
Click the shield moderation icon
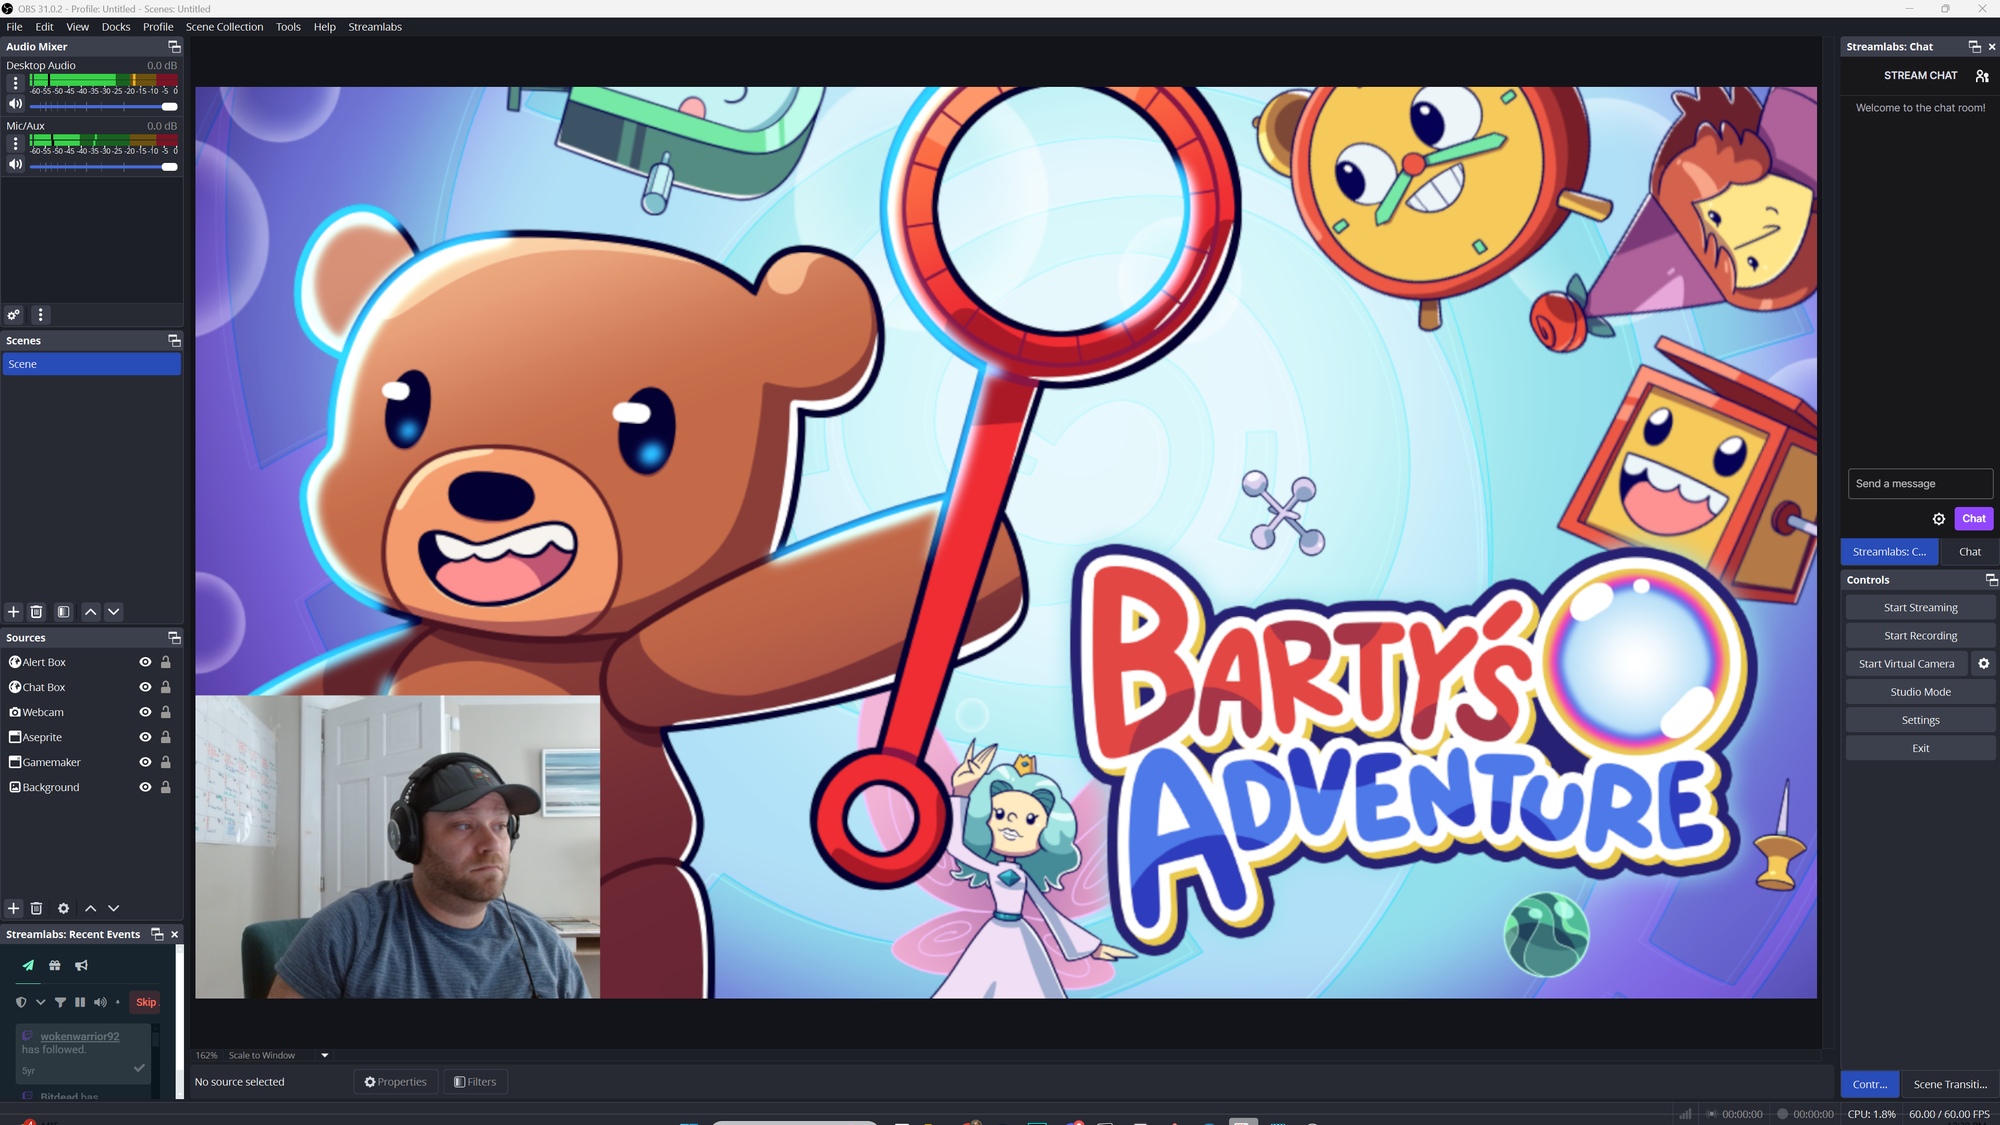21,1002
